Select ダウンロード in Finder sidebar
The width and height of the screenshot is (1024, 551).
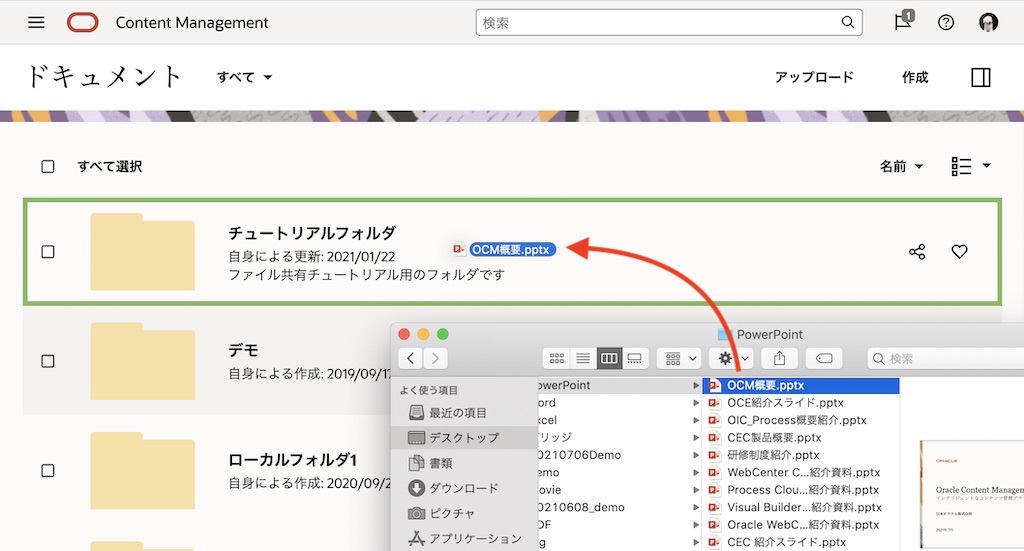pos(463,488)
